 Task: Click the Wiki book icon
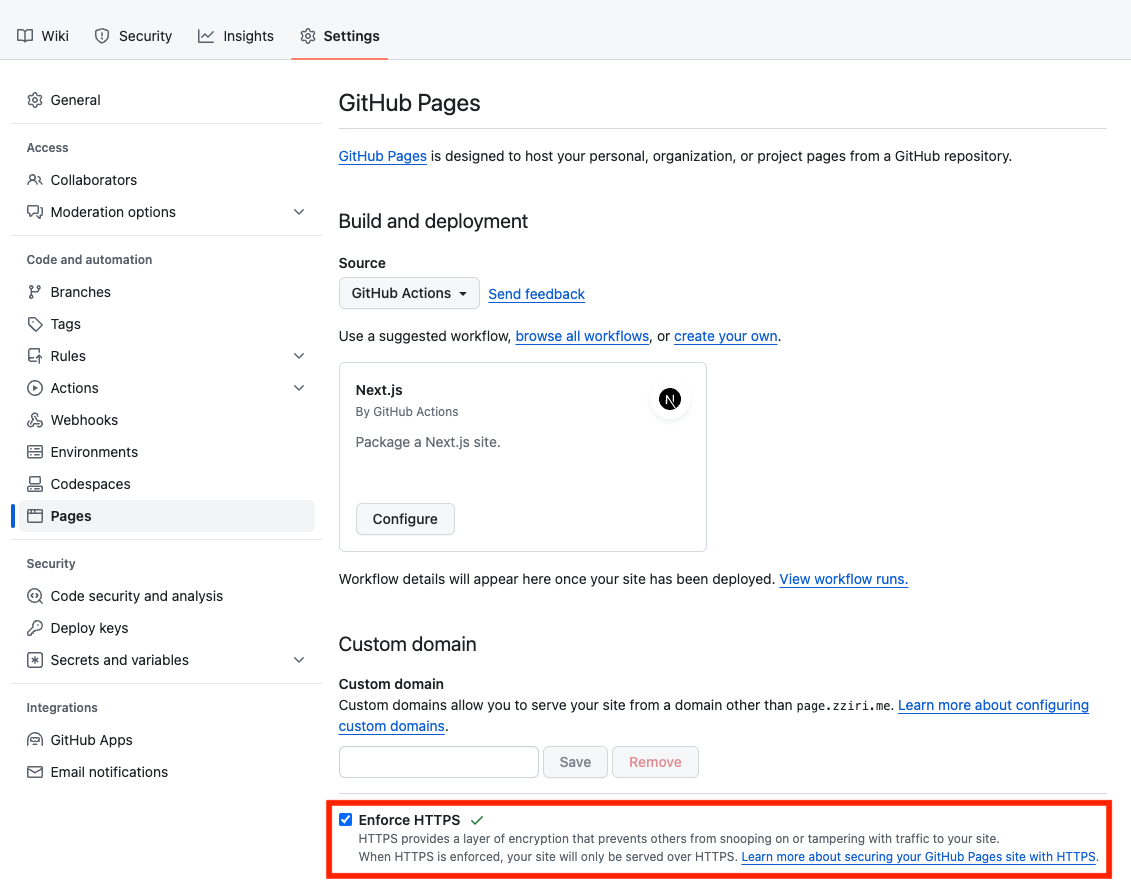pos(25,36)
